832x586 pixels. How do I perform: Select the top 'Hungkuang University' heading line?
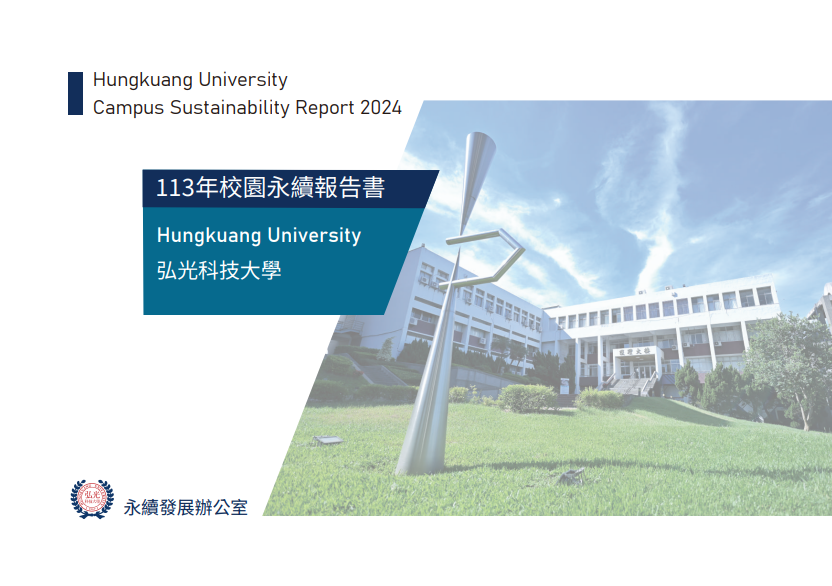coord(190,80)
